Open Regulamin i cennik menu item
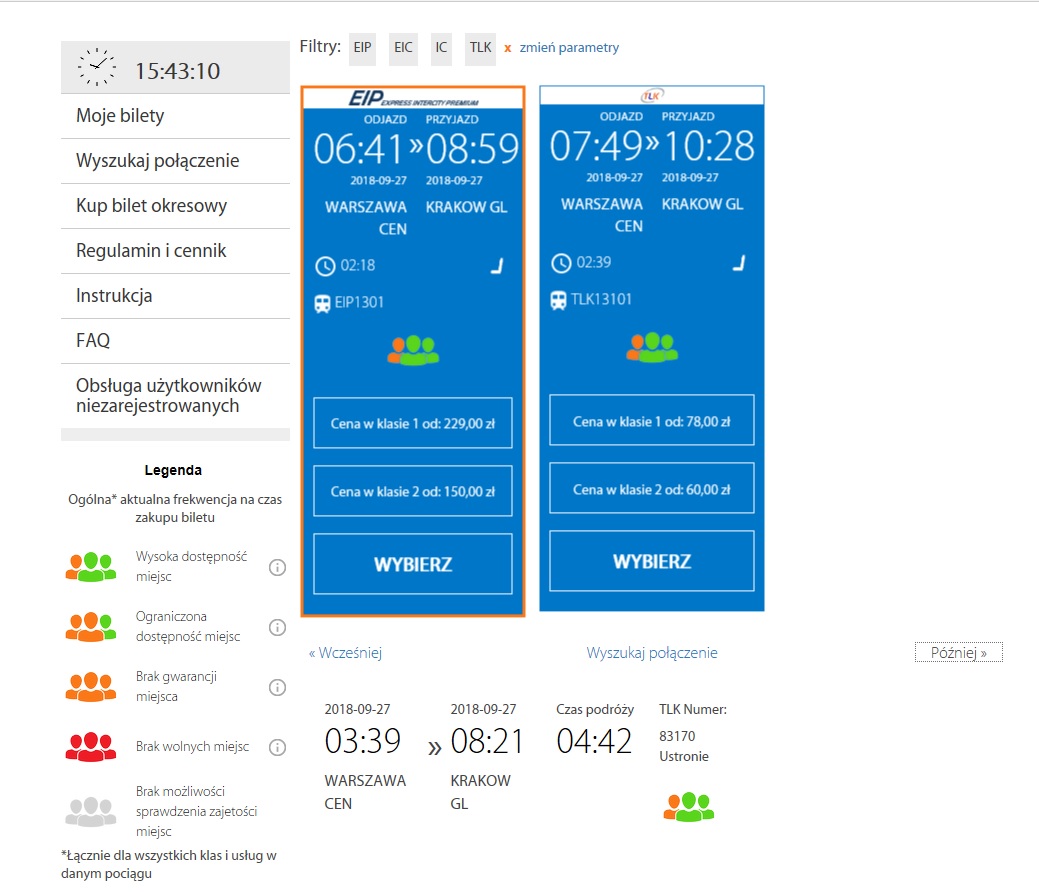This screenshot has height=892, width=1039. point(176,251)
